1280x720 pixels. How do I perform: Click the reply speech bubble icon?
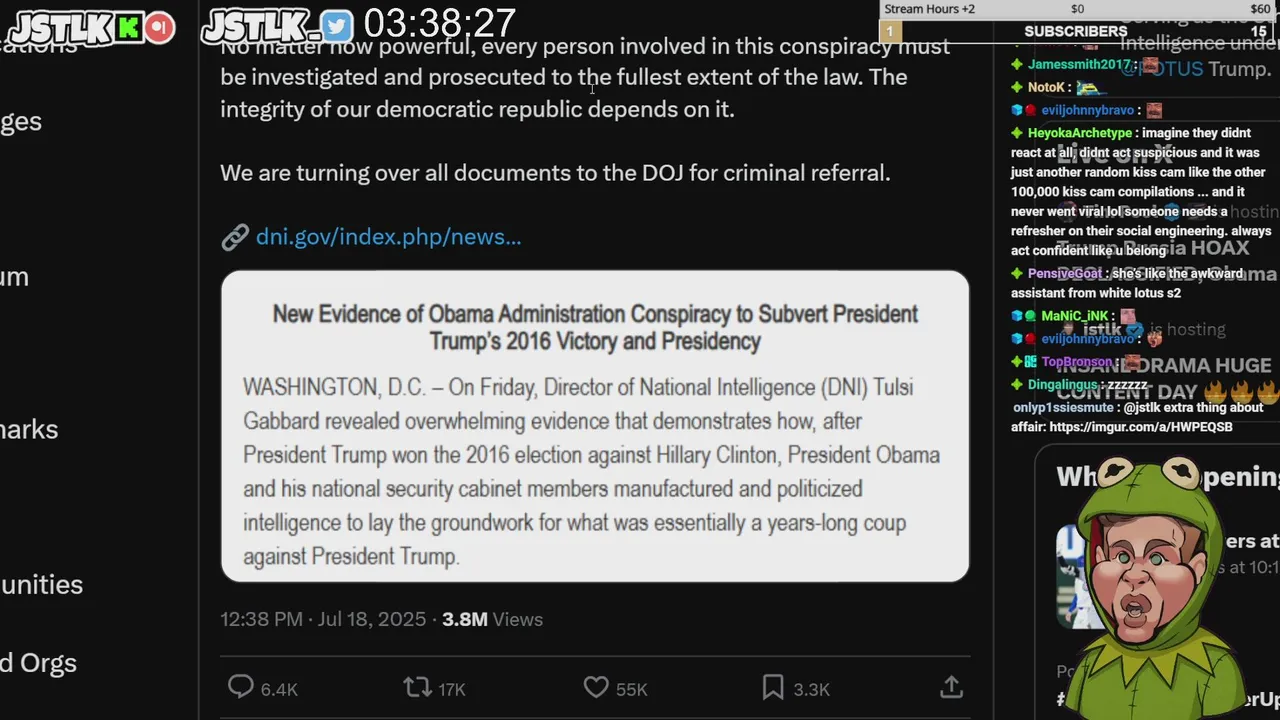pos(241,687)
